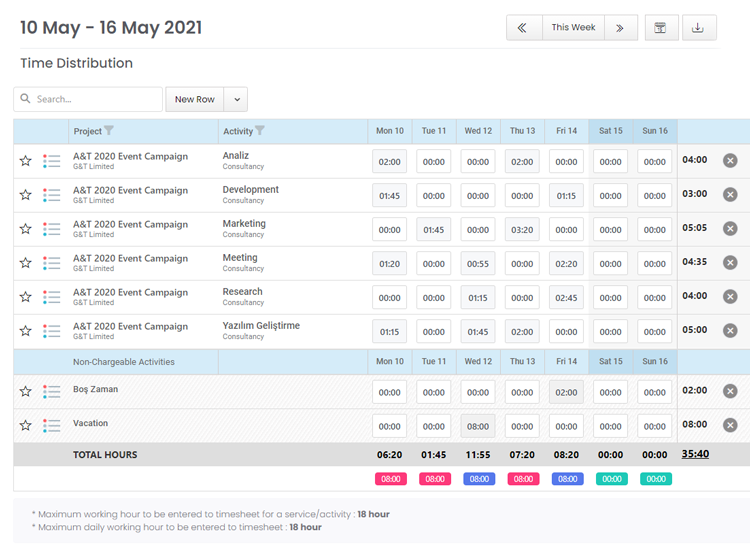The width and height of the screenshot is (750, 553).
Task: Remove the Analiz row
Action: click(x=730, y=161)
